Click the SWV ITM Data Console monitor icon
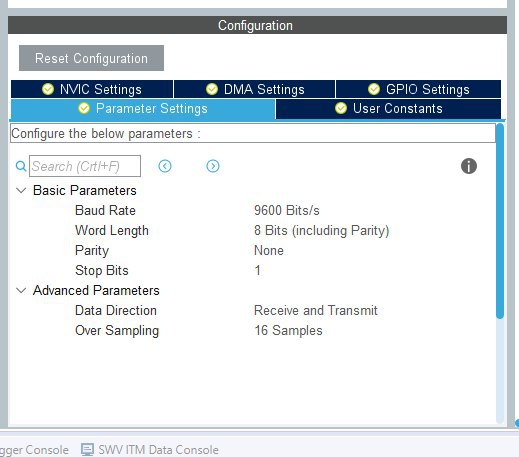The width and height of the screenshot is (519, 457). coord(87,450)
